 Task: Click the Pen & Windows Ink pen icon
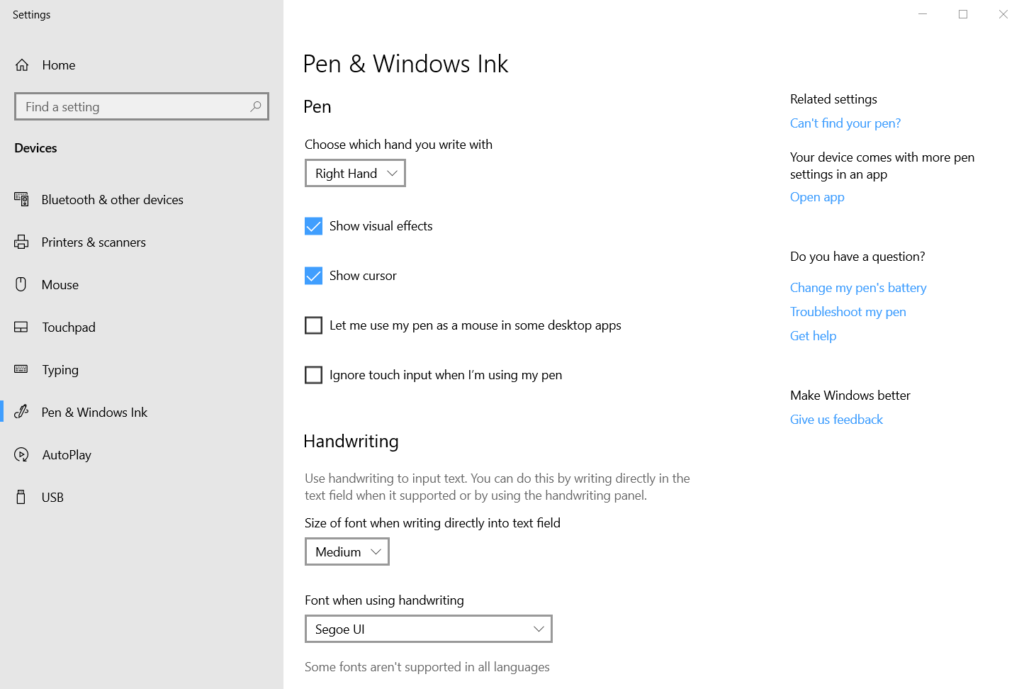click(22, 412)
